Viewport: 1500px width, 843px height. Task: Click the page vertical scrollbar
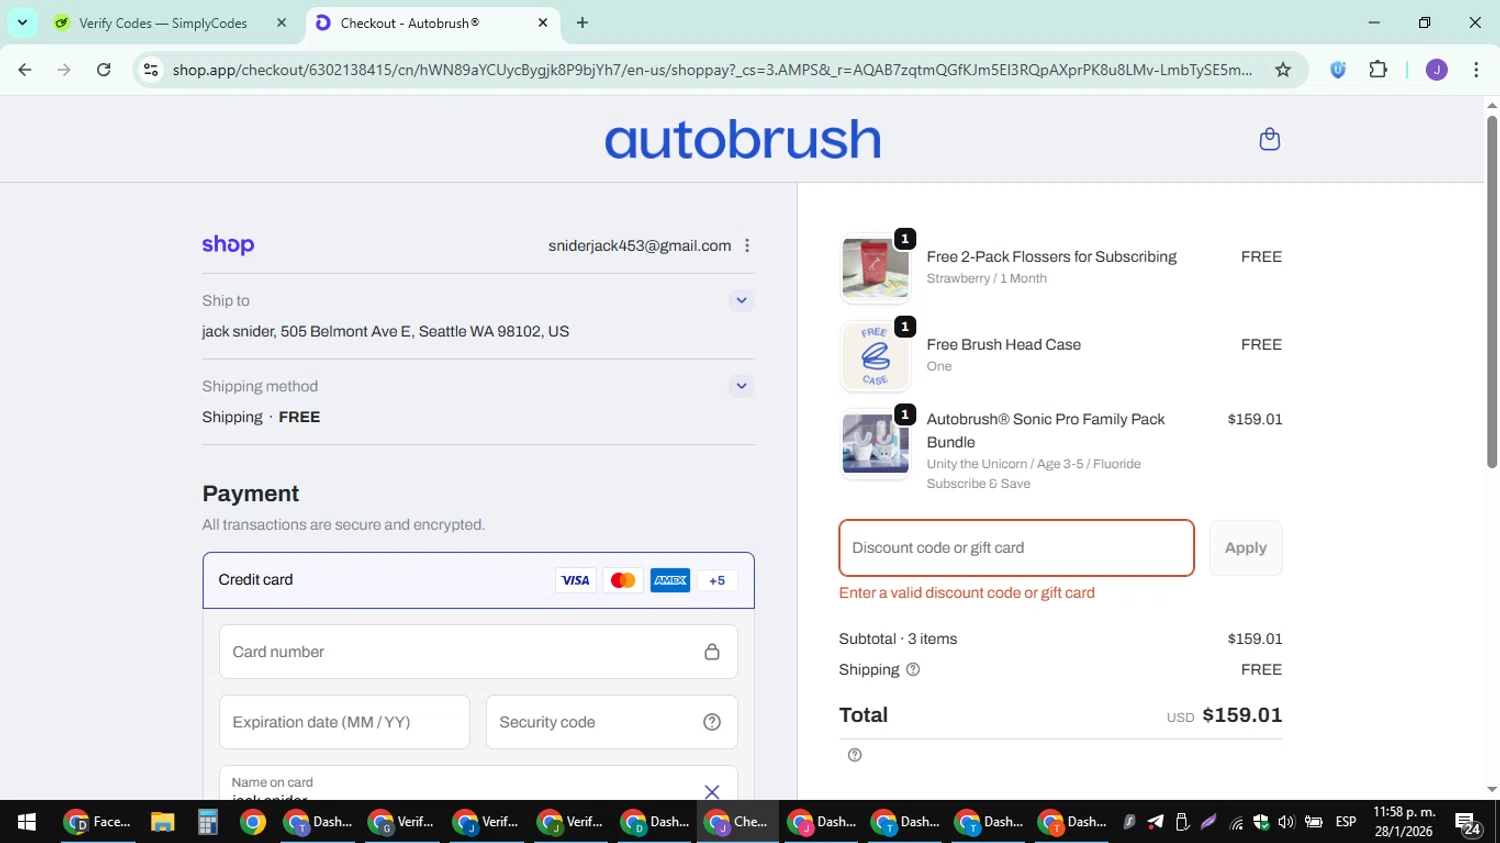(x=1491, y=291)
